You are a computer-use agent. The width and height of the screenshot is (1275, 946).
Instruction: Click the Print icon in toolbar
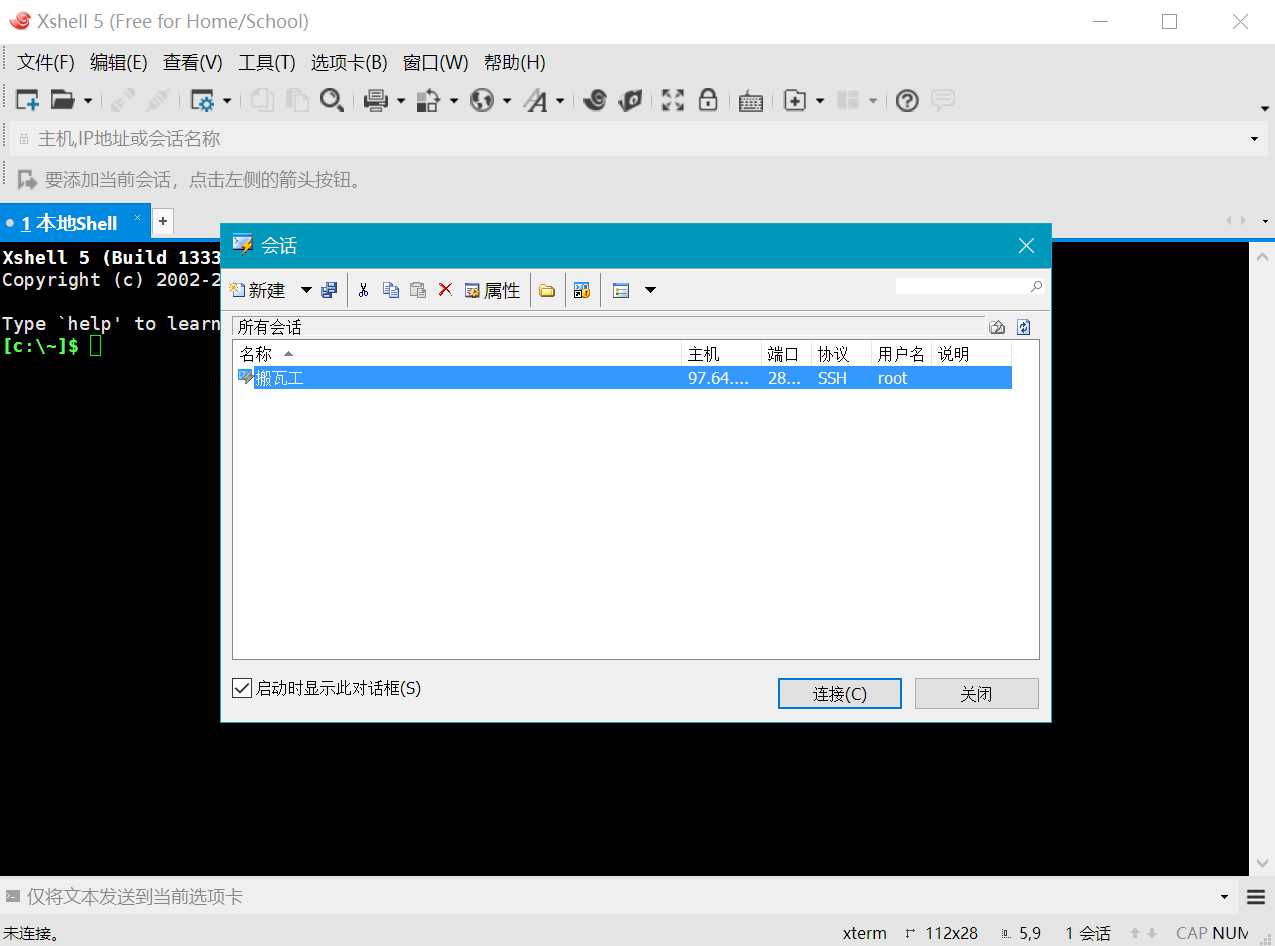click(376, 100)
